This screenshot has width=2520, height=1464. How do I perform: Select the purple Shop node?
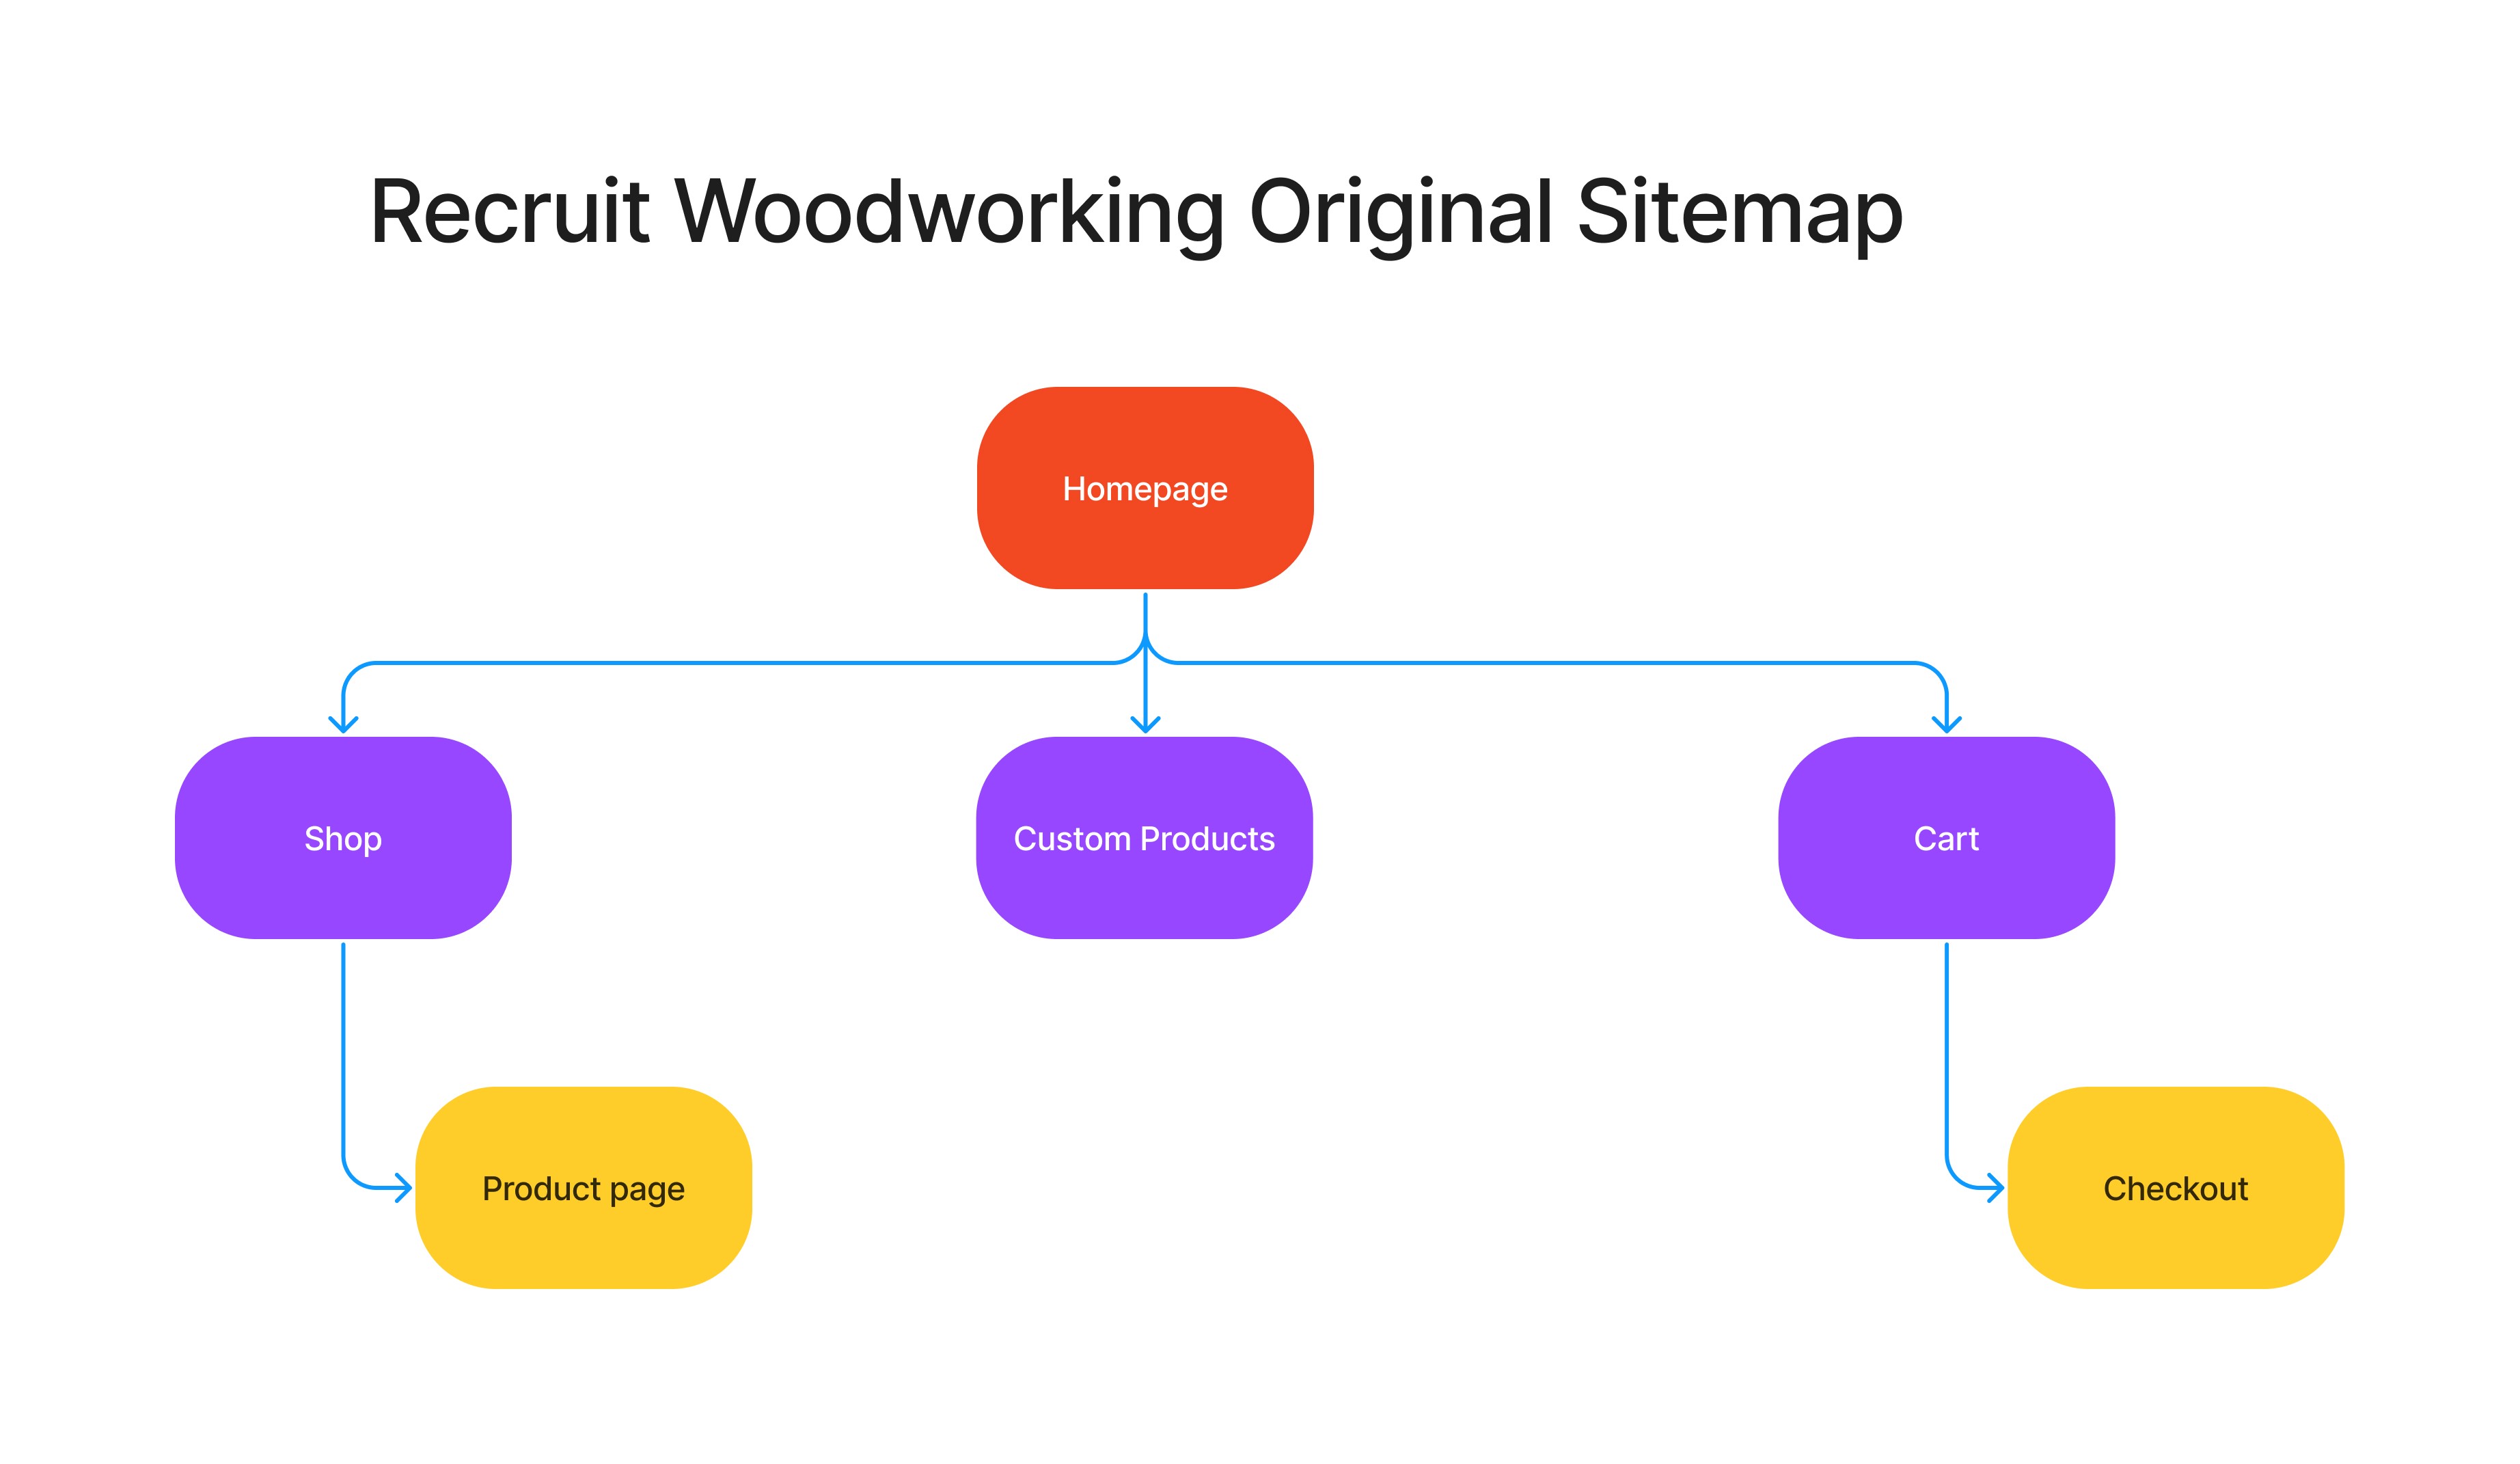click(x=343, y=838)
